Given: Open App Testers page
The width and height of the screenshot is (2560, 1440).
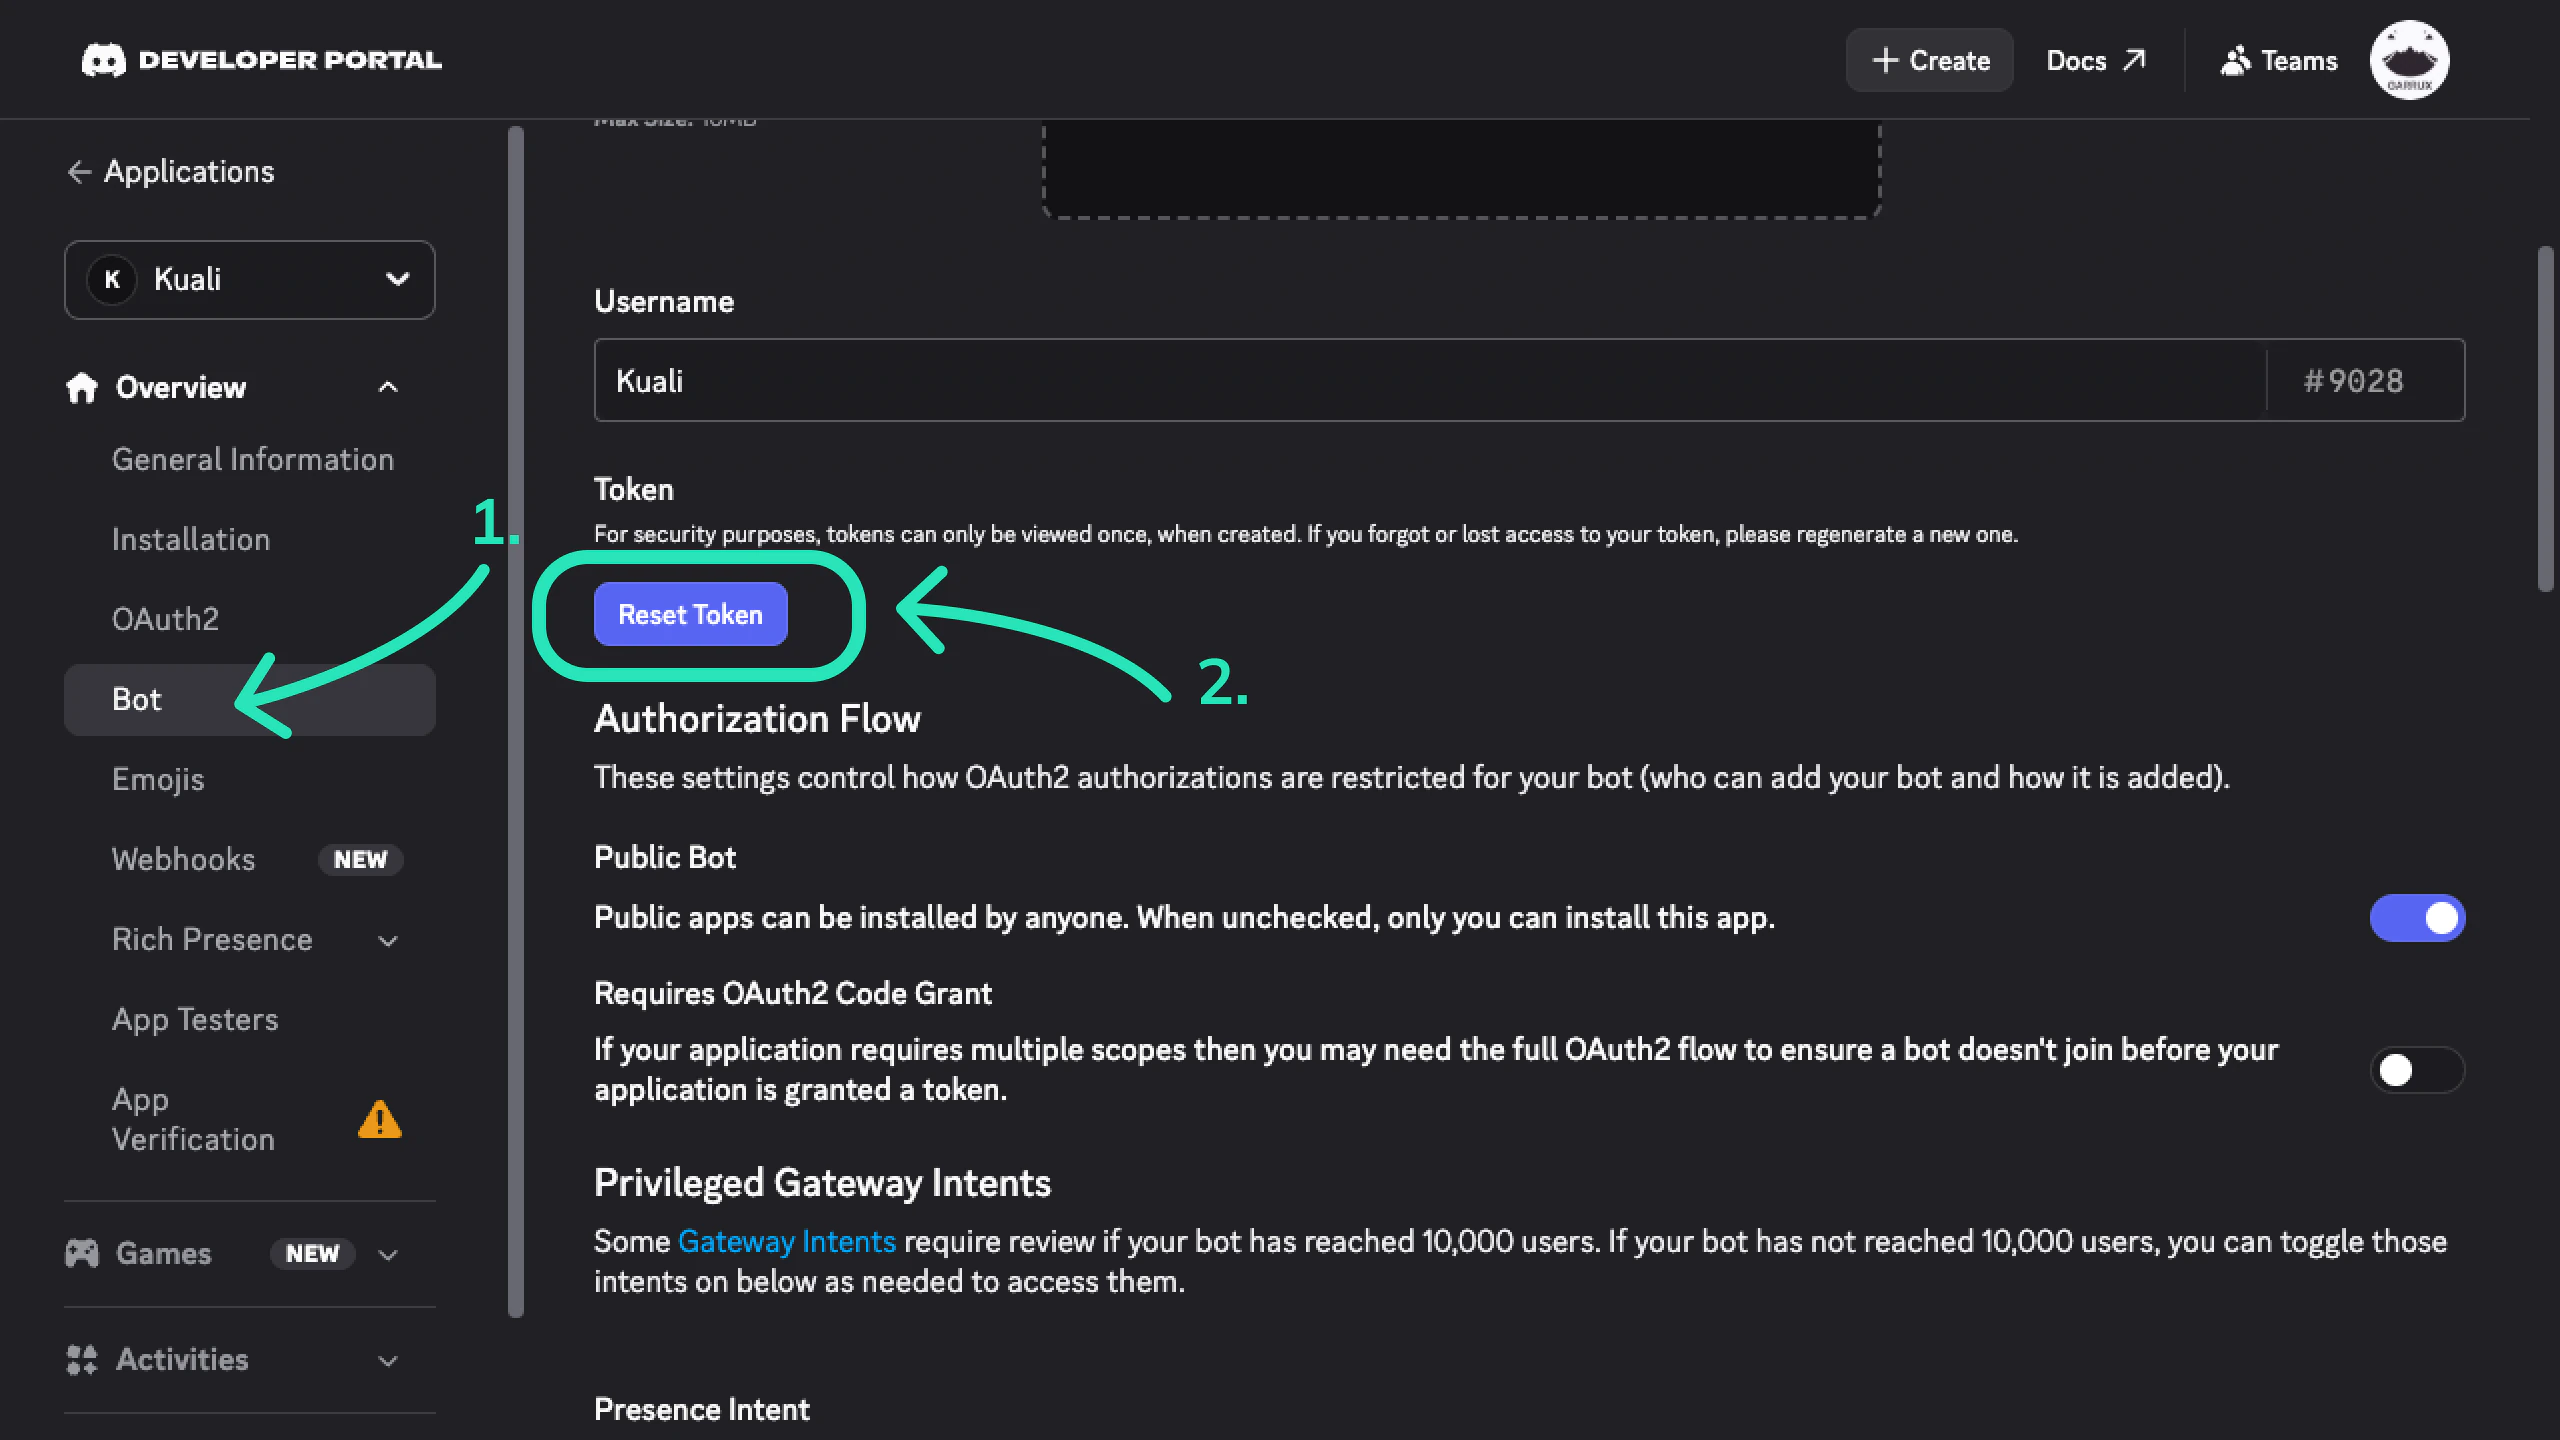Looking at the screenshot, I should coord(195,1019).
